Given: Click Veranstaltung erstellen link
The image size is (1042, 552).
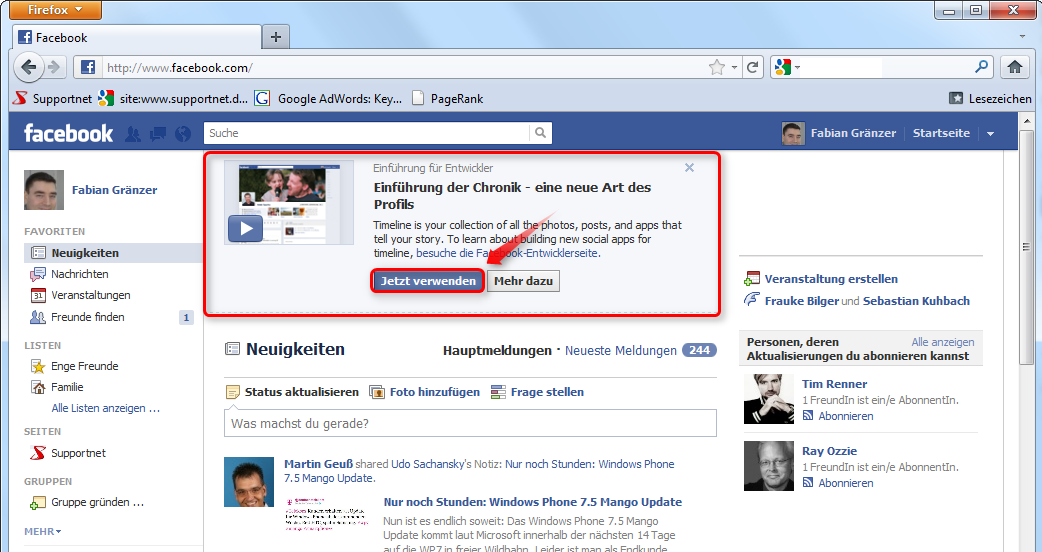Looking at the screenshot, I should (831, 279).
